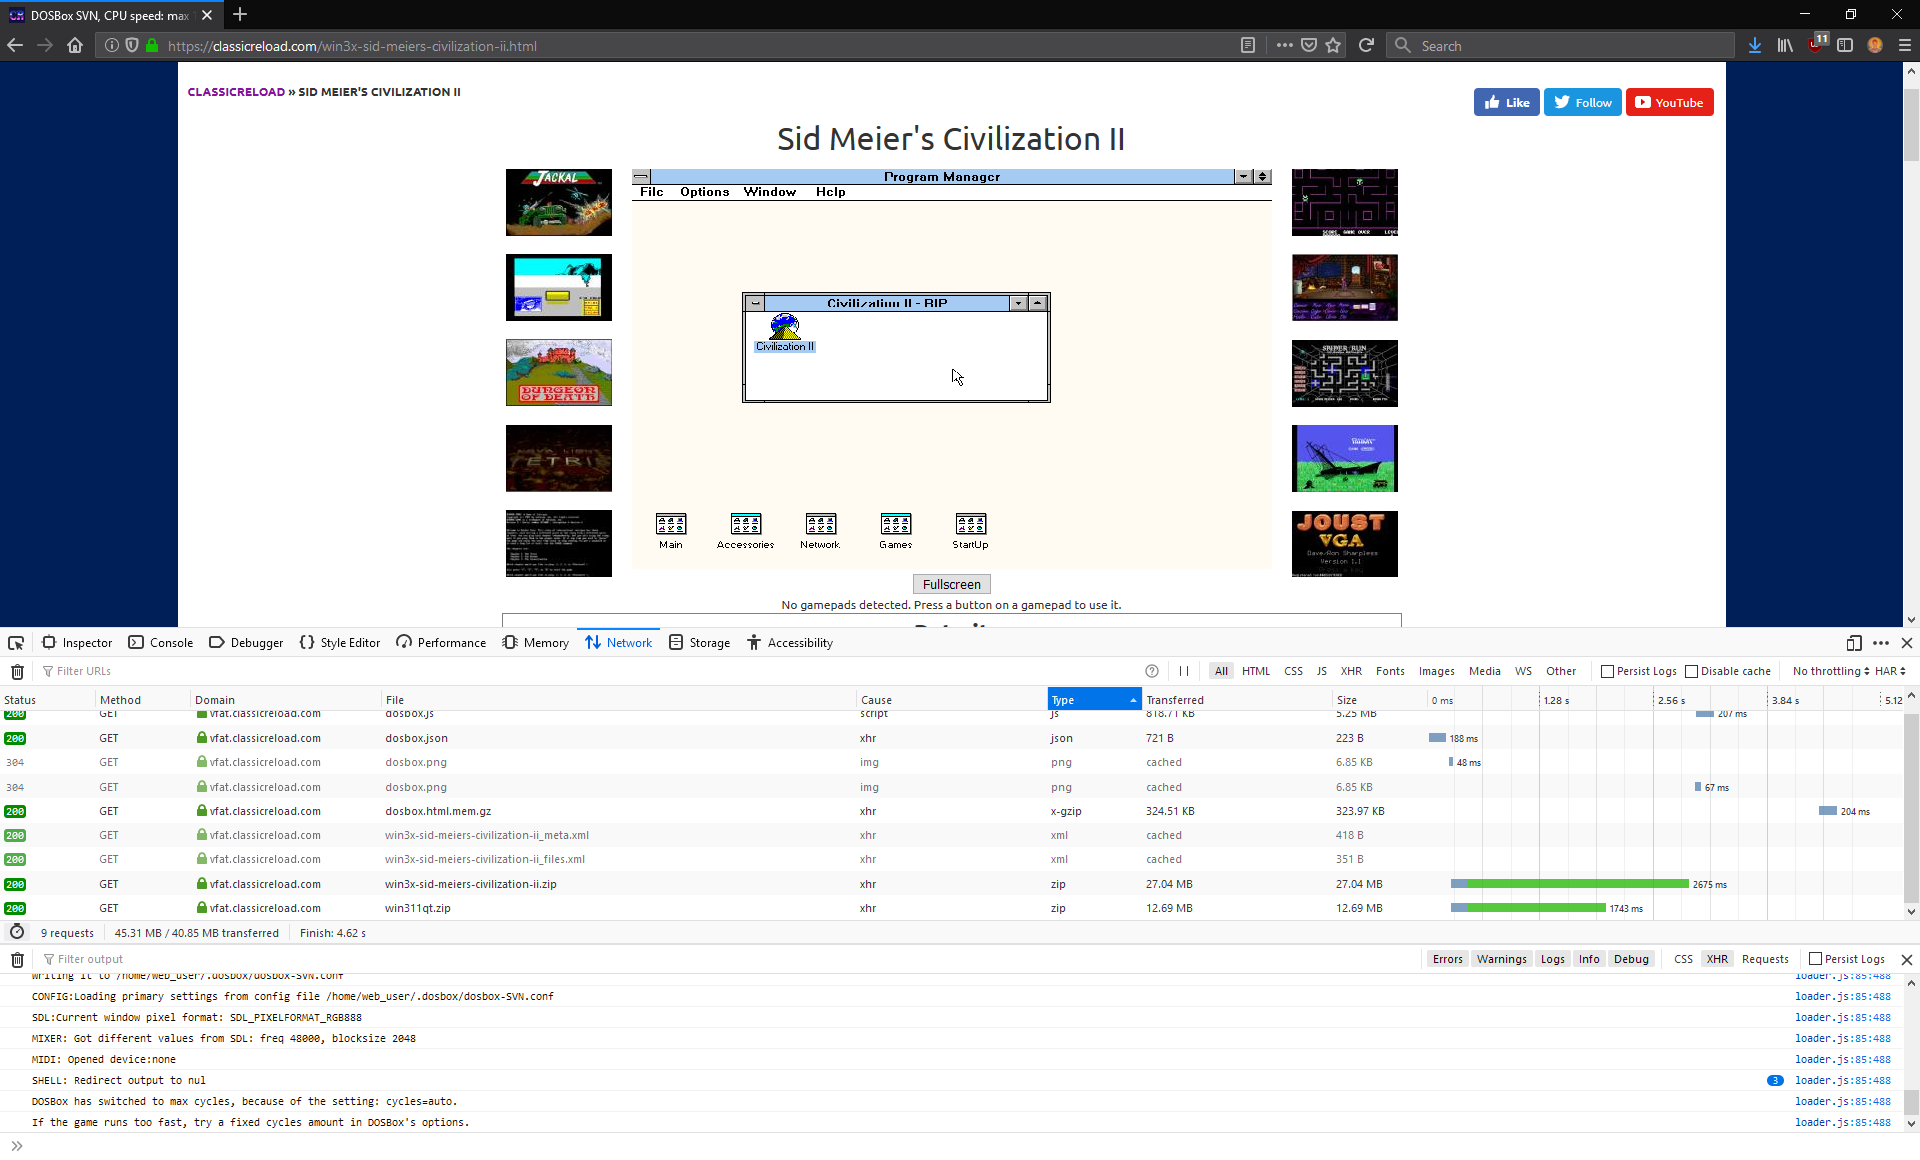The image size is (1920, 1160).
Task: Click the Twitter Follow button
Action: click(x=1583, y=103)
